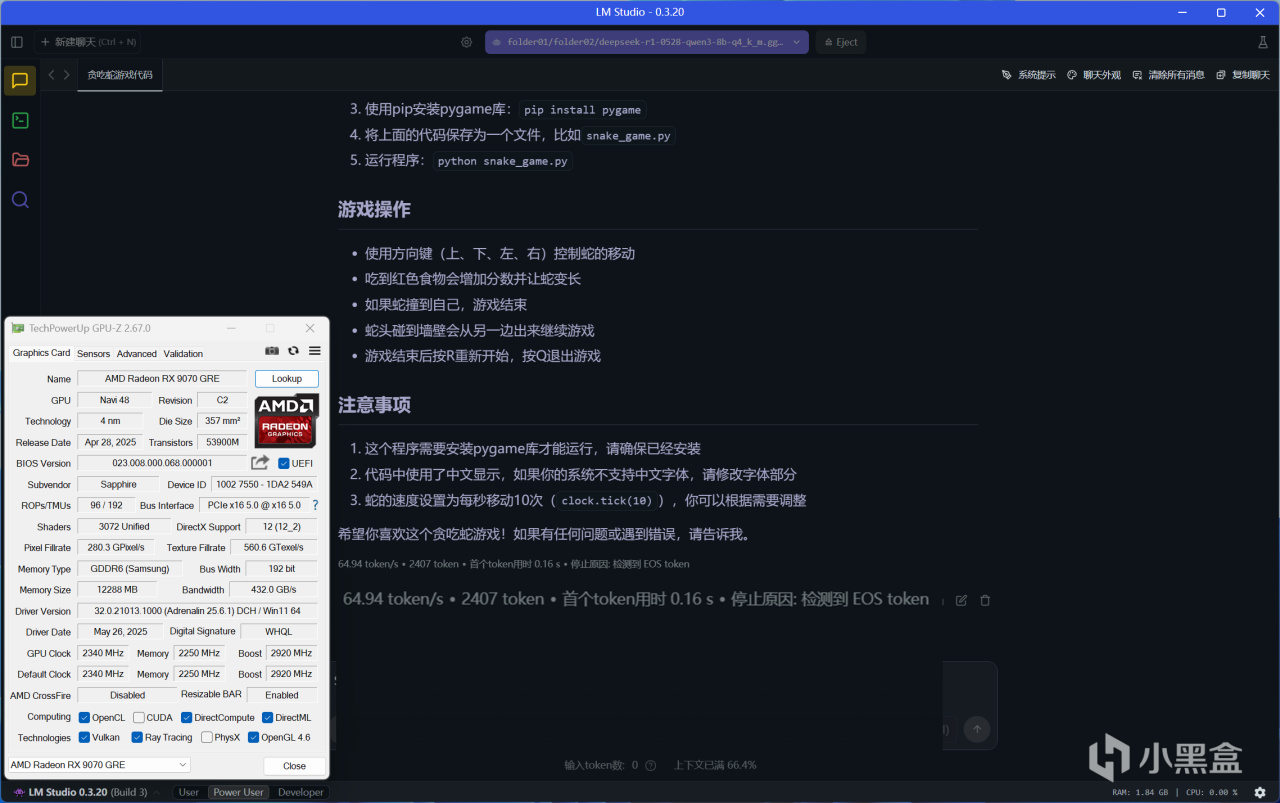The image size is (1280, 803).
Task: Select the 贪吃蛇游戏代码 chat tab
Action: [119, 75]
